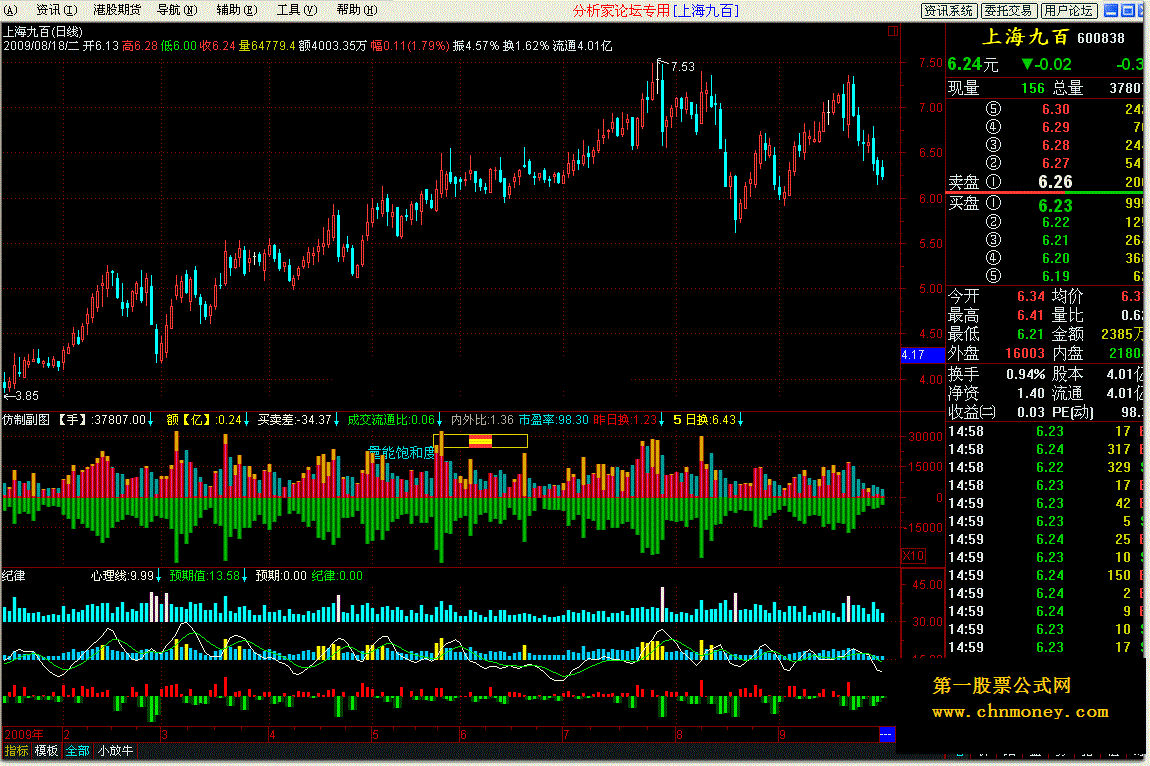Click the month 5 marker on timeline
The image size is (1150, 766).
pos(375,734)
